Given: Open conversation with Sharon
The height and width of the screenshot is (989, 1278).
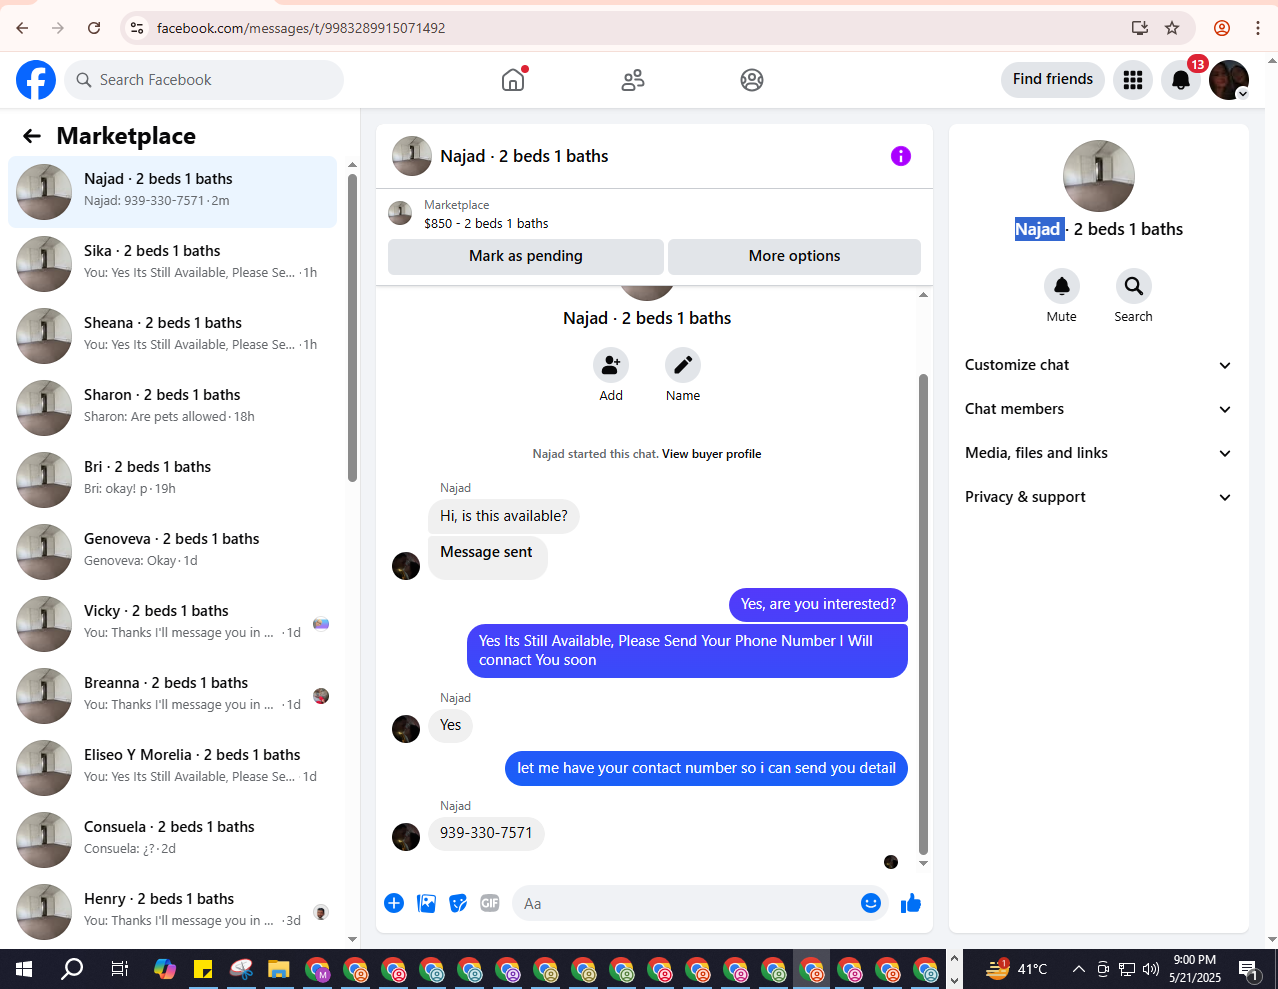Looking at the screenshot, I should pyautogui.click(x=173, y=408).
